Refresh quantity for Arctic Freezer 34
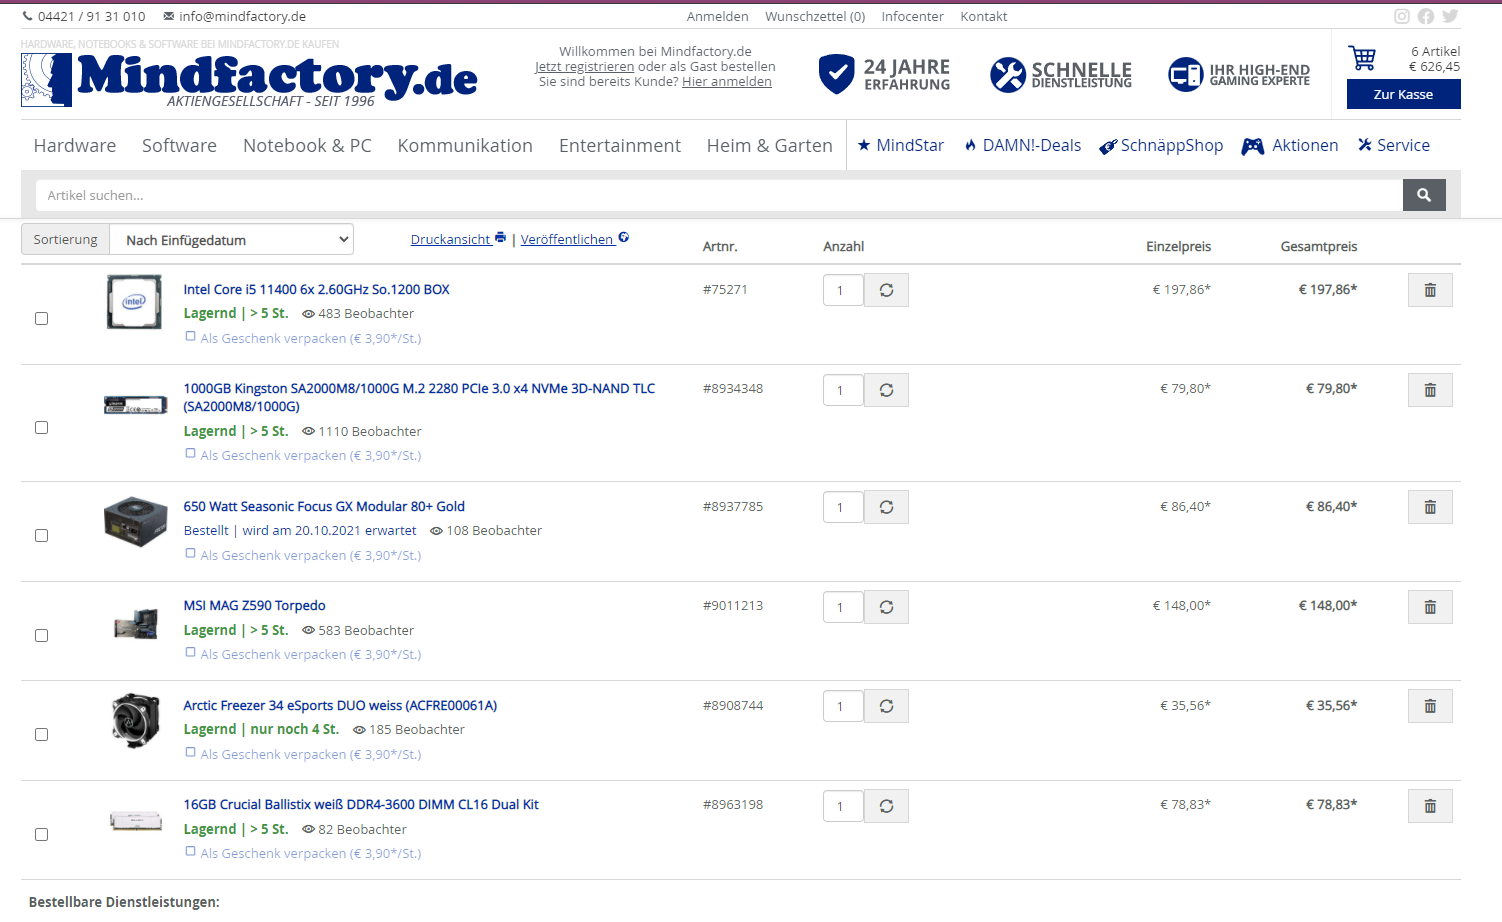 (x=886, y=706)
